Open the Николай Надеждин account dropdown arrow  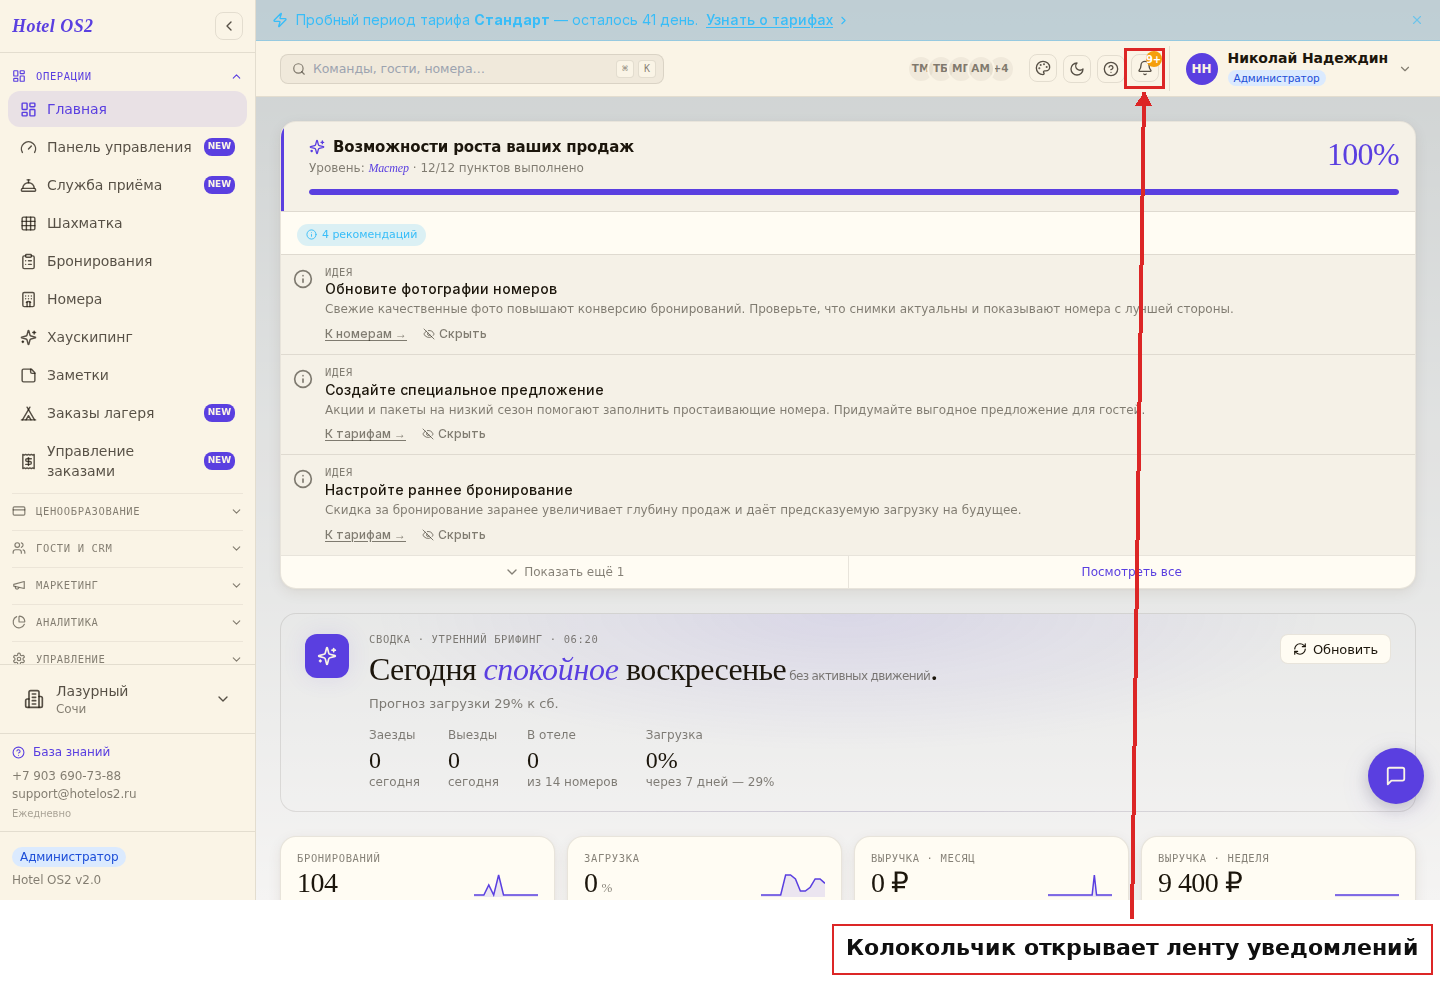tap(1405, 69)
